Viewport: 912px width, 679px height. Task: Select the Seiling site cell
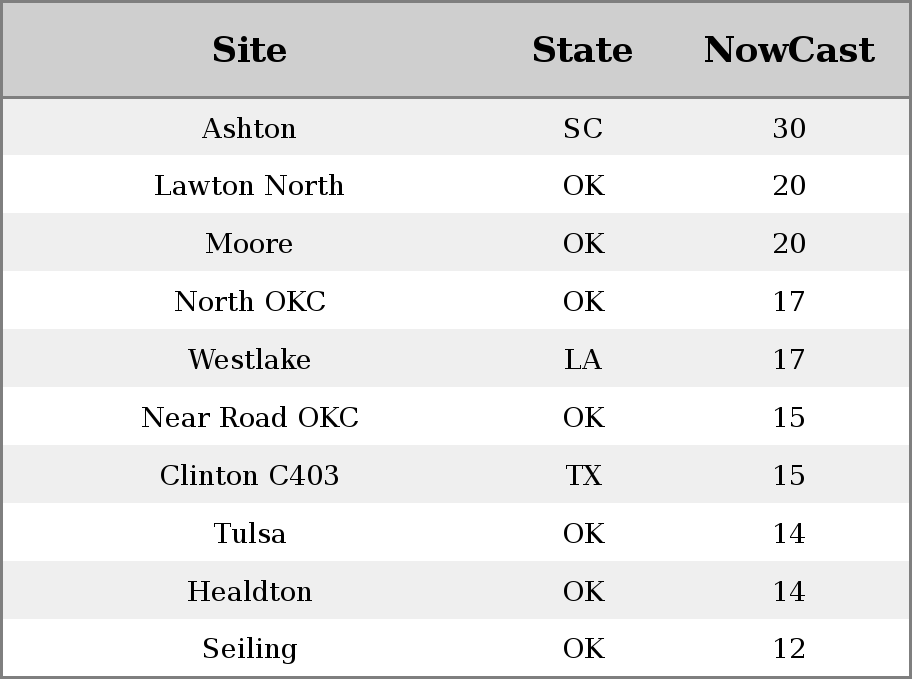pyautogui.click(x=249, y=648)
